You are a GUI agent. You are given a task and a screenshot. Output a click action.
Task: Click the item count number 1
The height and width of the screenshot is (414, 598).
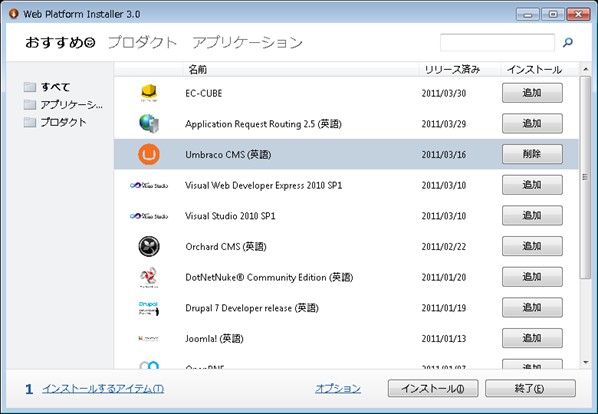[29, 389]
